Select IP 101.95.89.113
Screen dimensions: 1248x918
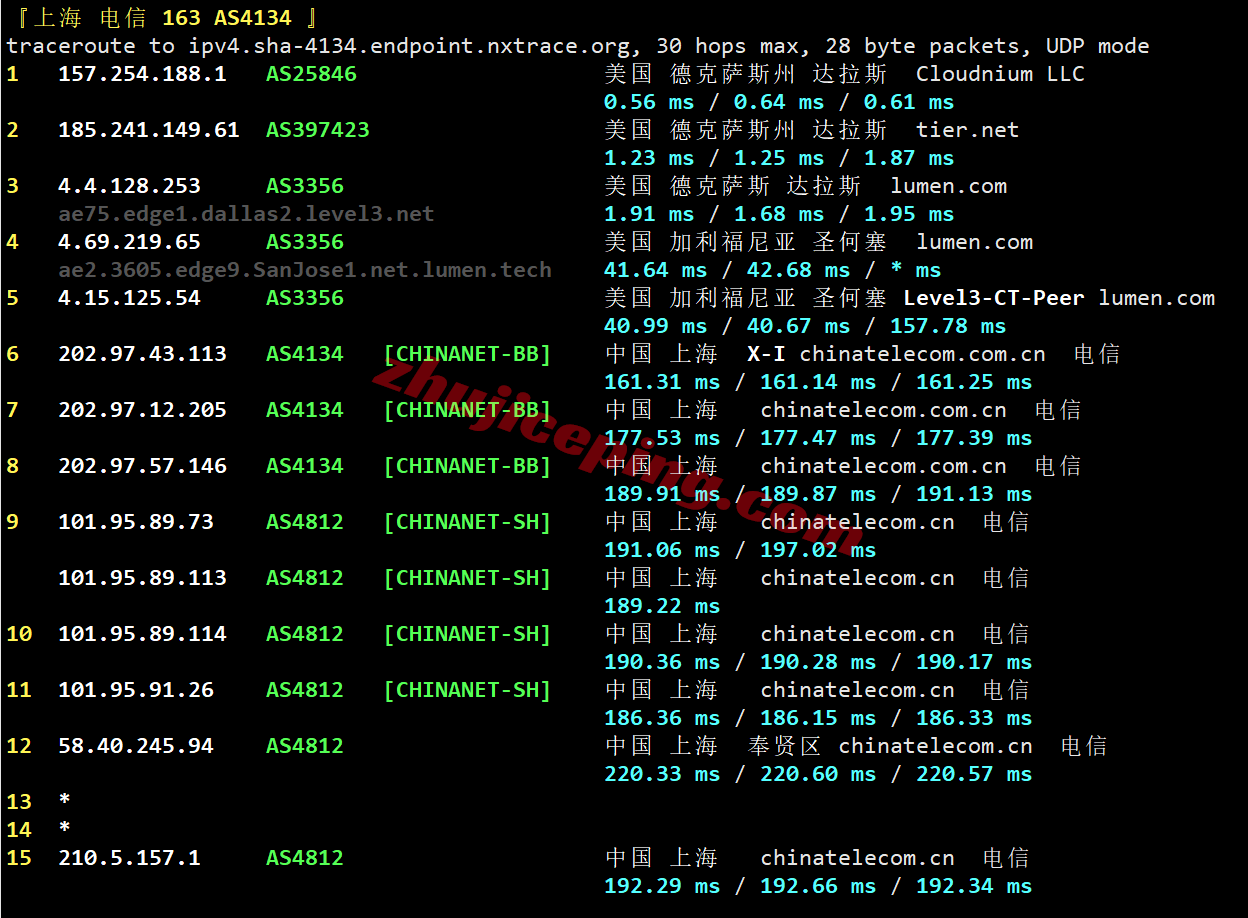142,578
